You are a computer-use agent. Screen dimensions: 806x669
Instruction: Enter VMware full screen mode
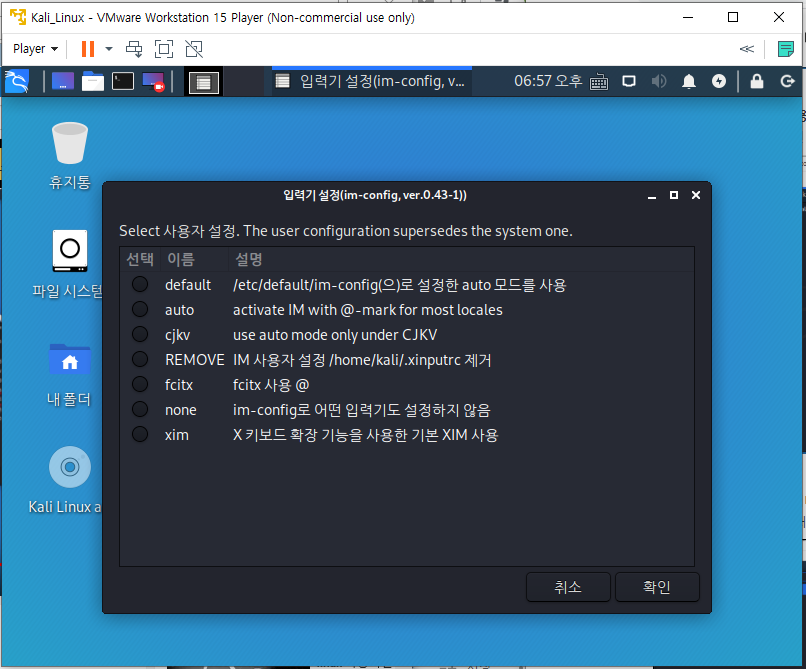164,49
